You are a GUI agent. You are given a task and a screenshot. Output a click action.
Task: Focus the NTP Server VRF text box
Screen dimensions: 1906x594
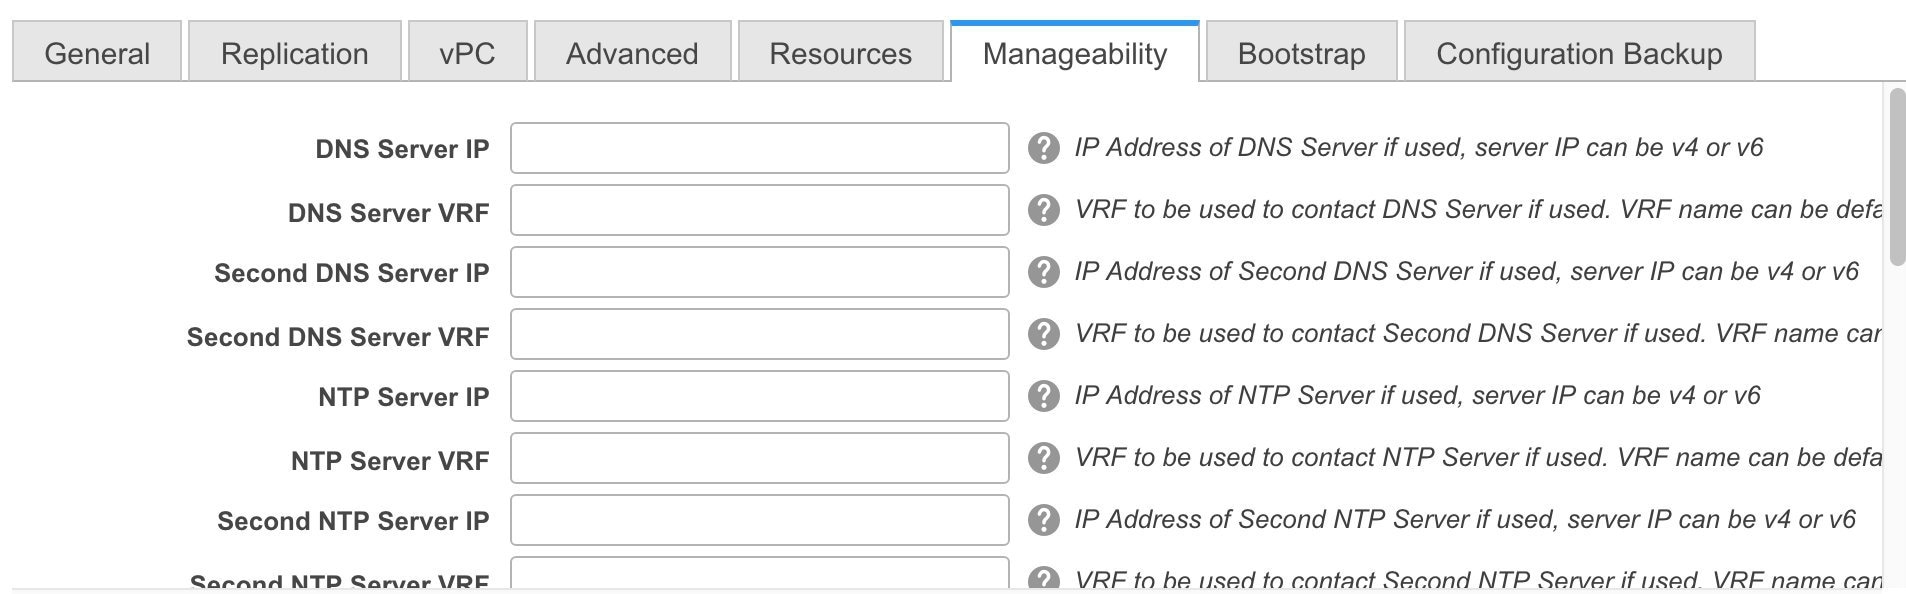[759, 458]
